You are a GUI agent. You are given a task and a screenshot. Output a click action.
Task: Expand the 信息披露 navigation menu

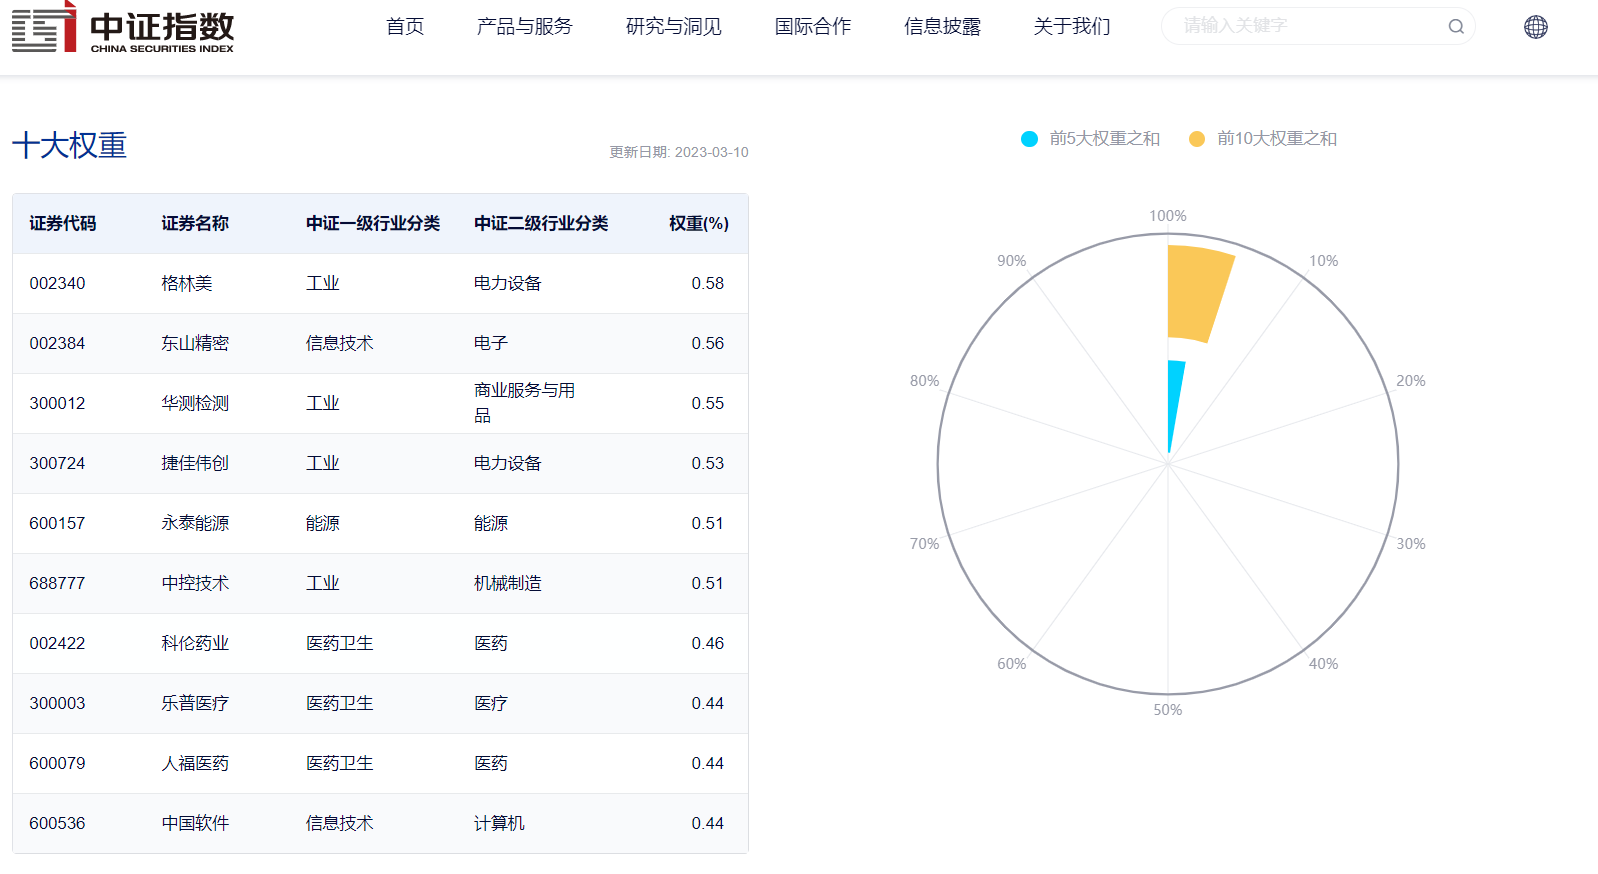(942, 27)
